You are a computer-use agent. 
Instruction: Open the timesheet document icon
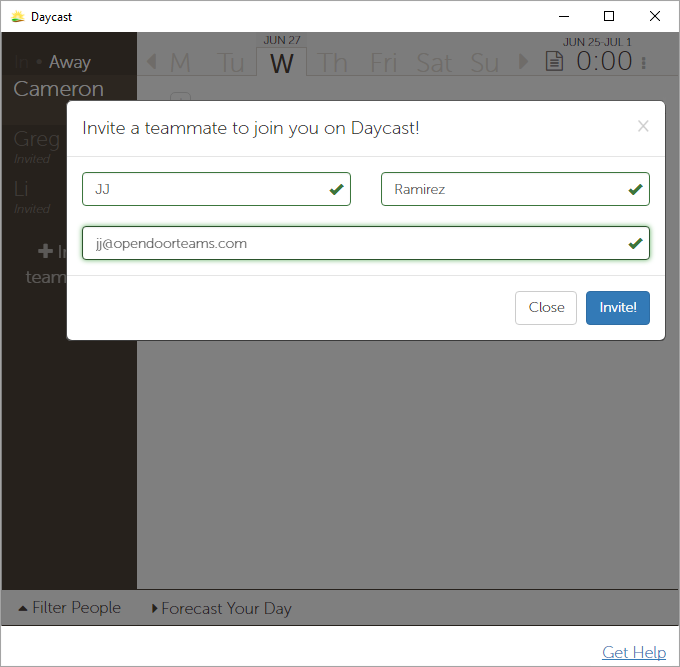pos(554,61)
